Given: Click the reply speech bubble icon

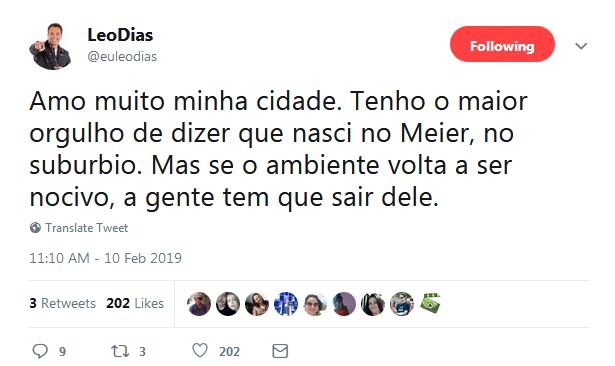Looking at the screenshot, I should pos(40,351).
